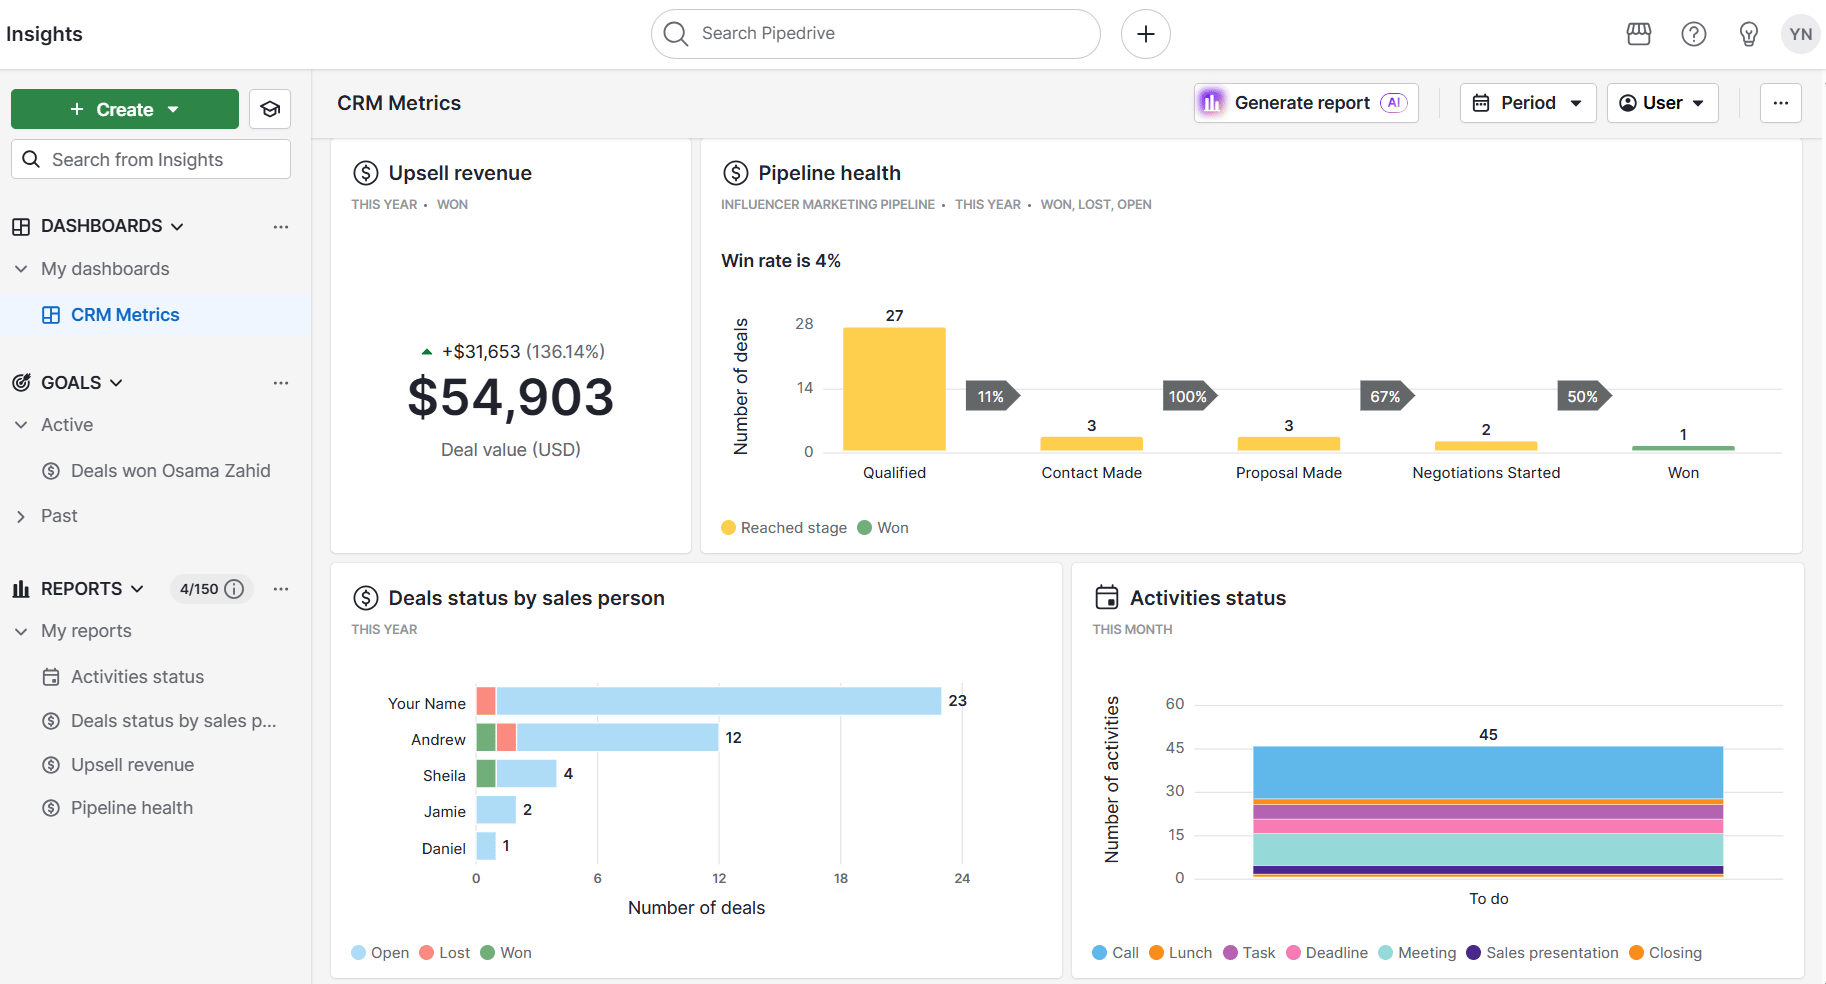Screen dimensions: 1826x984
Task: Click inside the Search Pipedrive field
Action: point(875,33)
